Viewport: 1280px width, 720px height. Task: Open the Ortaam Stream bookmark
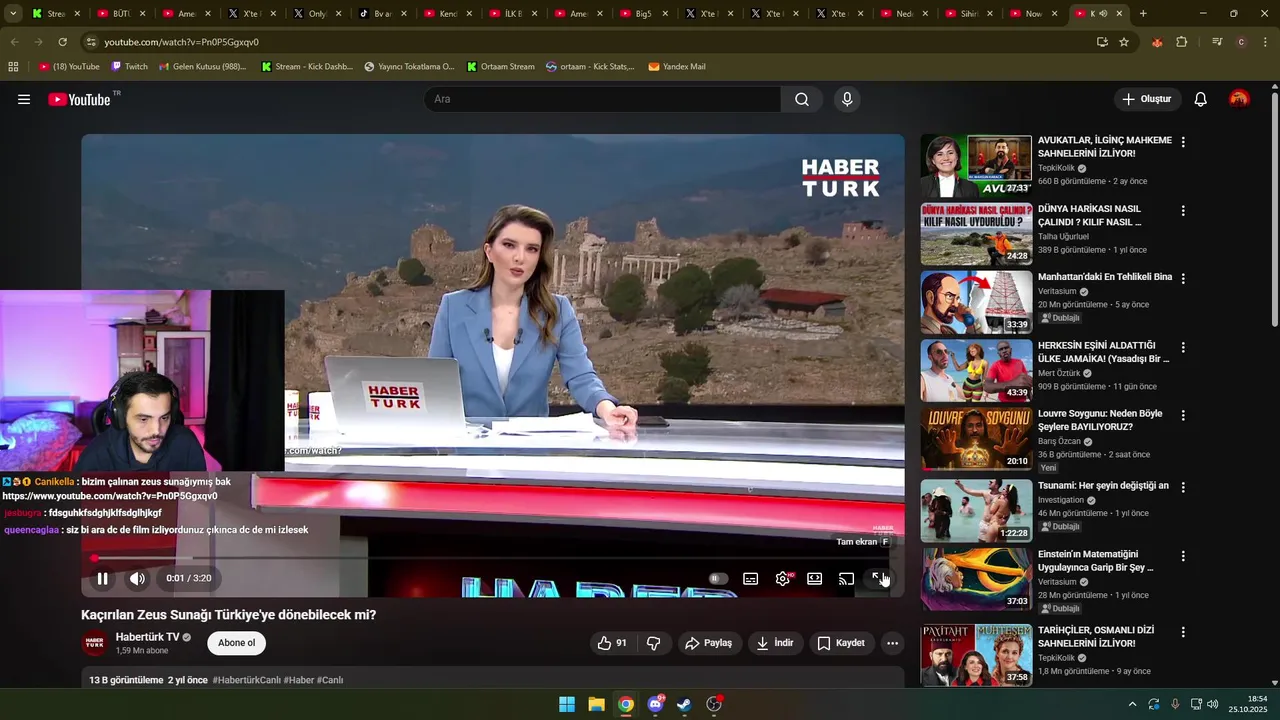click(501, 67)
